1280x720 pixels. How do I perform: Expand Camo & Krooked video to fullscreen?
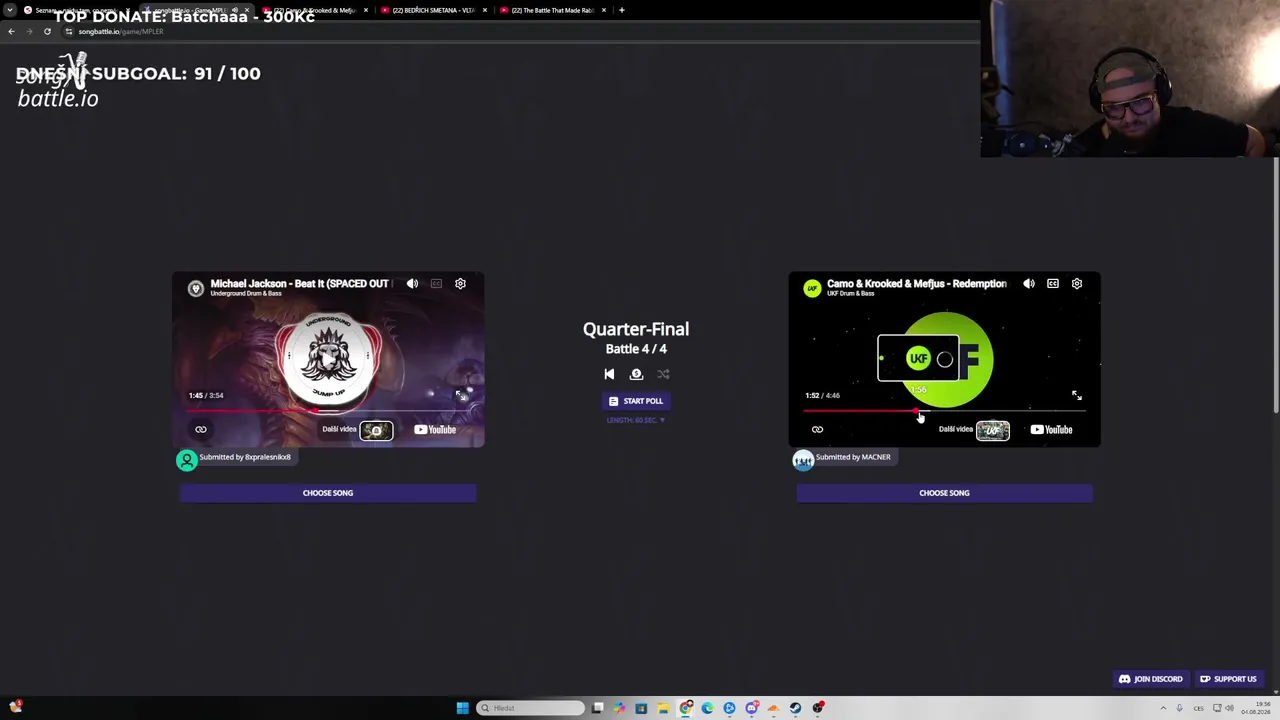(1077, 396)
